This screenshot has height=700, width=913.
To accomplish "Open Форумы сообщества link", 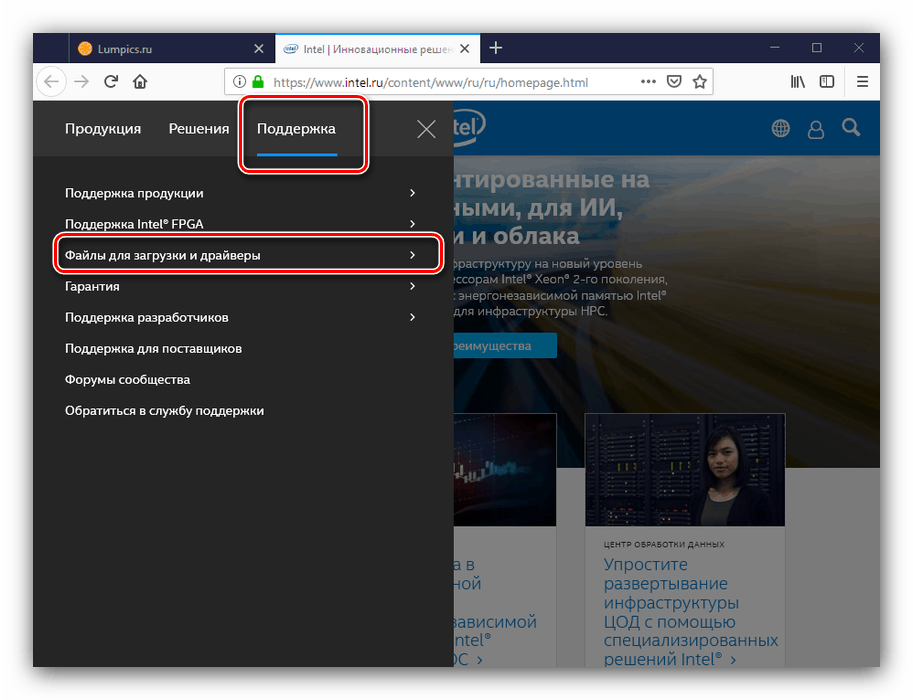I will pos(128,380).
